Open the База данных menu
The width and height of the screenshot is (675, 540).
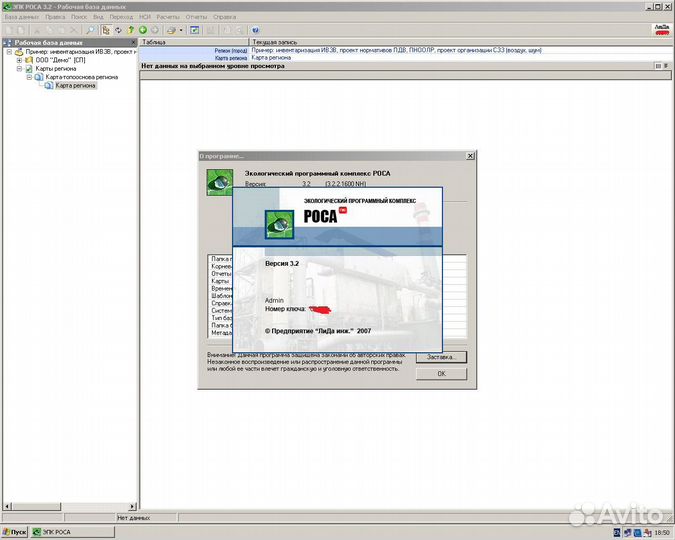(23, 17)
